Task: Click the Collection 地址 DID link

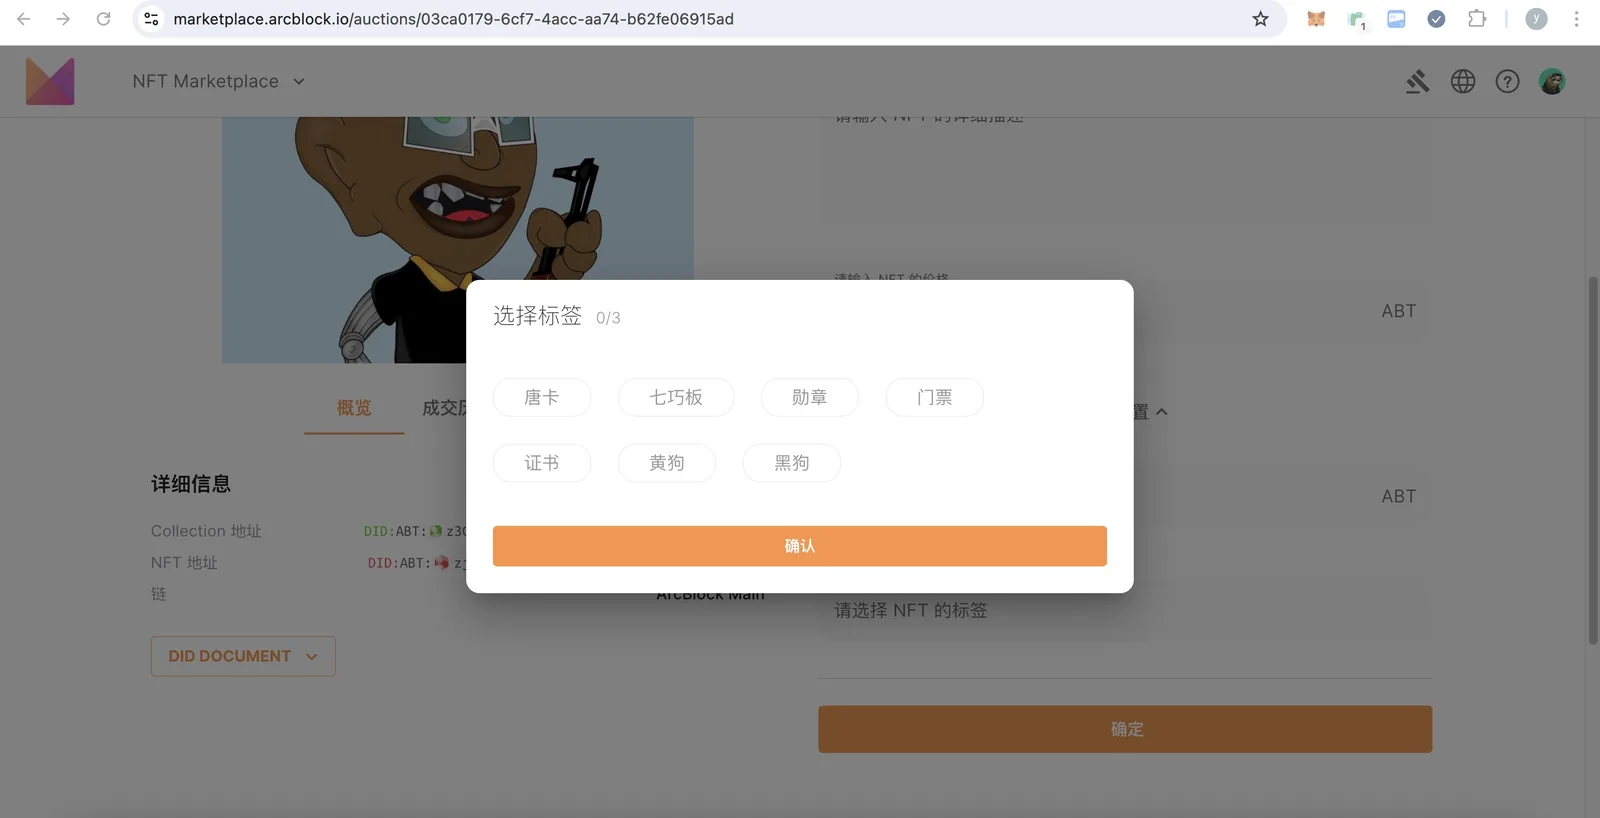Action: click(415, 531)
